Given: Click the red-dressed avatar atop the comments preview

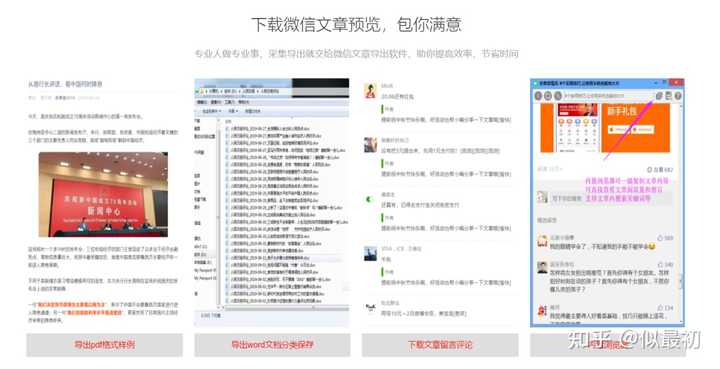Looking at the screenshot, I should point(370,90).
